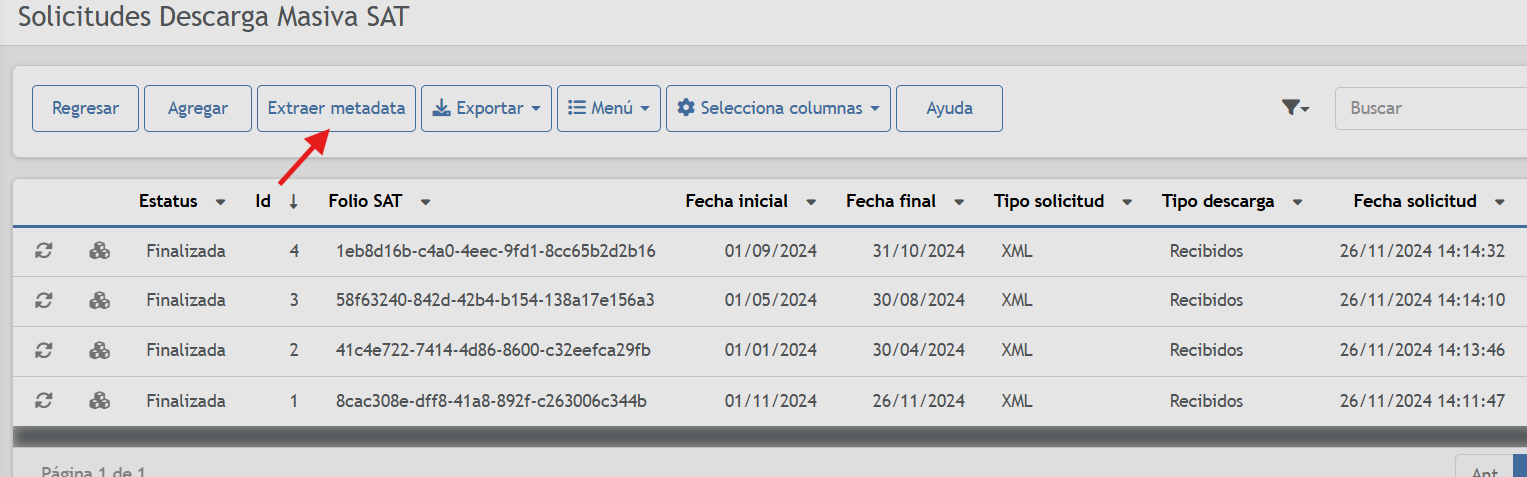
Task: Click start date 01/01/2024
Action: [x=771, y=350]
